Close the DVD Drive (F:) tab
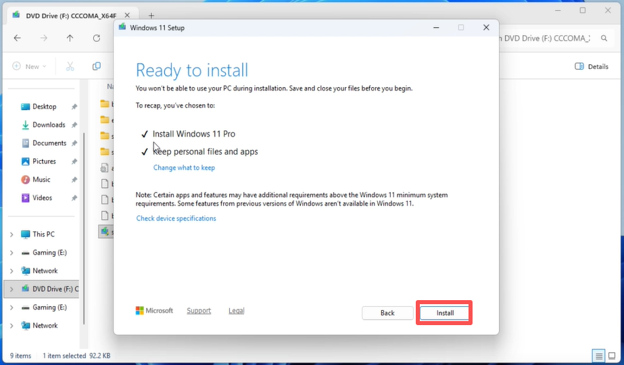Viewport: 624px width, 365px height. (x=127, y=15)
